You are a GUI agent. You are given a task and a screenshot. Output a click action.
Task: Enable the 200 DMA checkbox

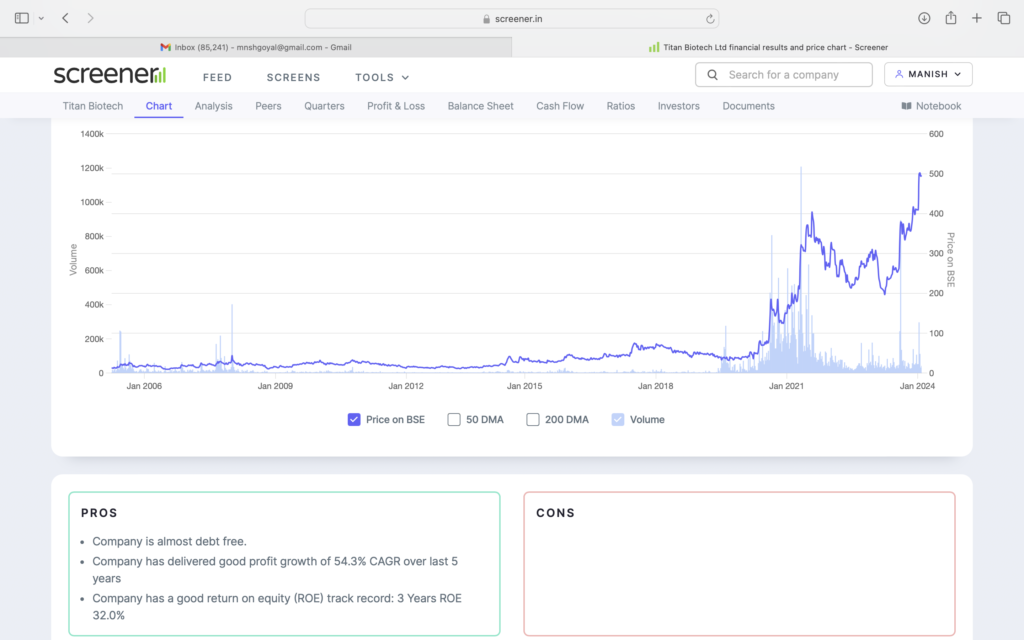(x=533, y=419)
